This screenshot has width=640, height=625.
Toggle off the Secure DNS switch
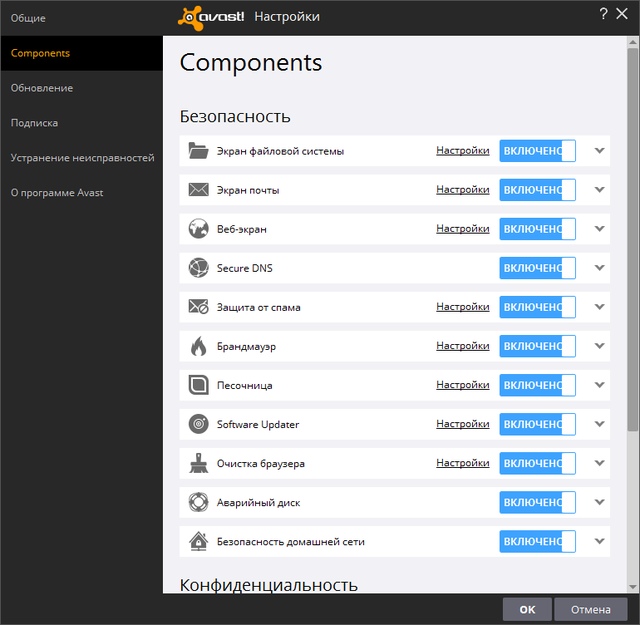pos(537,268)
